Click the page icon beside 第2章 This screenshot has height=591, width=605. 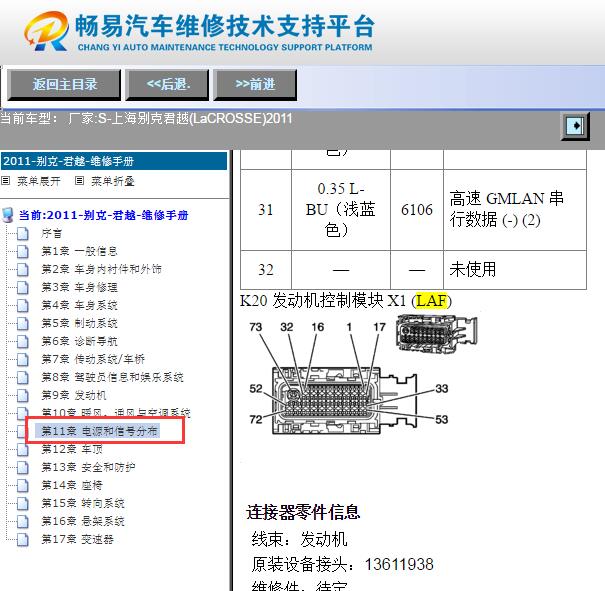[23, 269]
